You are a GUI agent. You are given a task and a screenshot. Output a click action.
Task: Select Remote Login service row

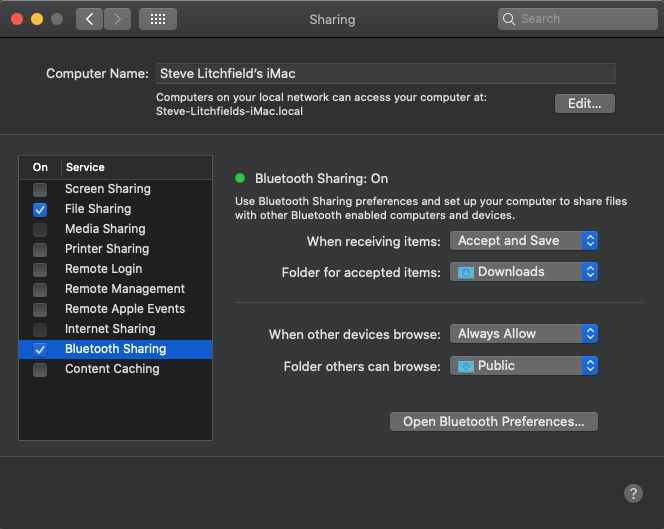[116, 269]
